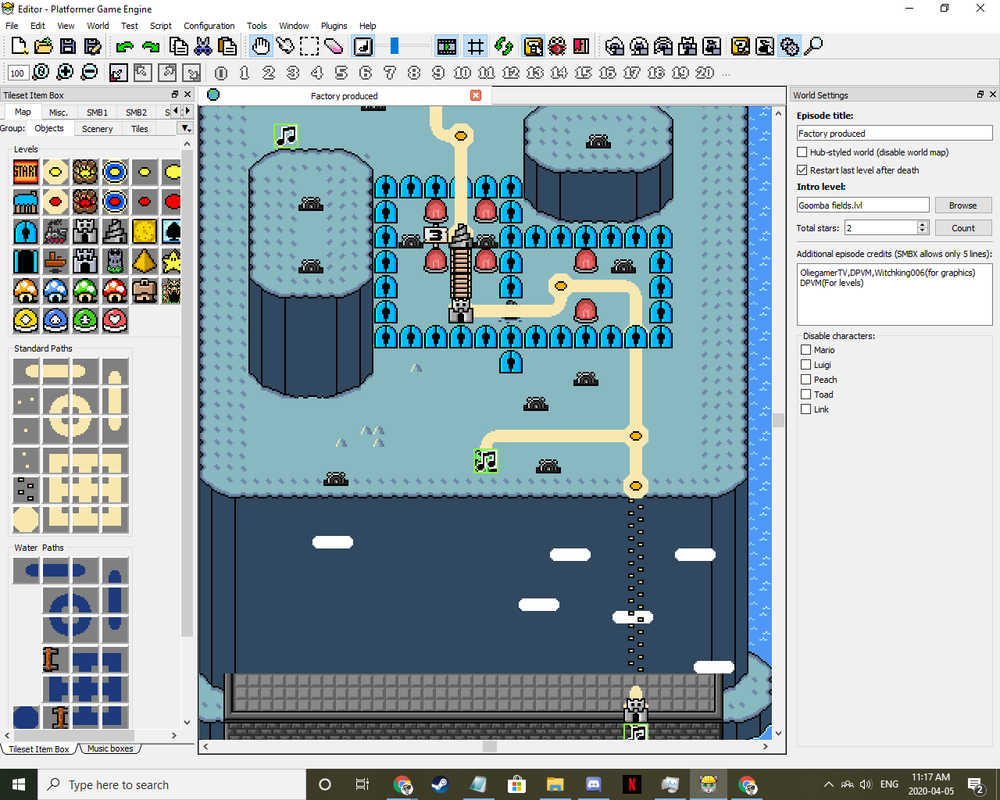The width and height of the screenshot is (1000, 800).
Task: Adjust the zoom slider in toolbar
Action: pyautogui.click(x=396, y=46)
